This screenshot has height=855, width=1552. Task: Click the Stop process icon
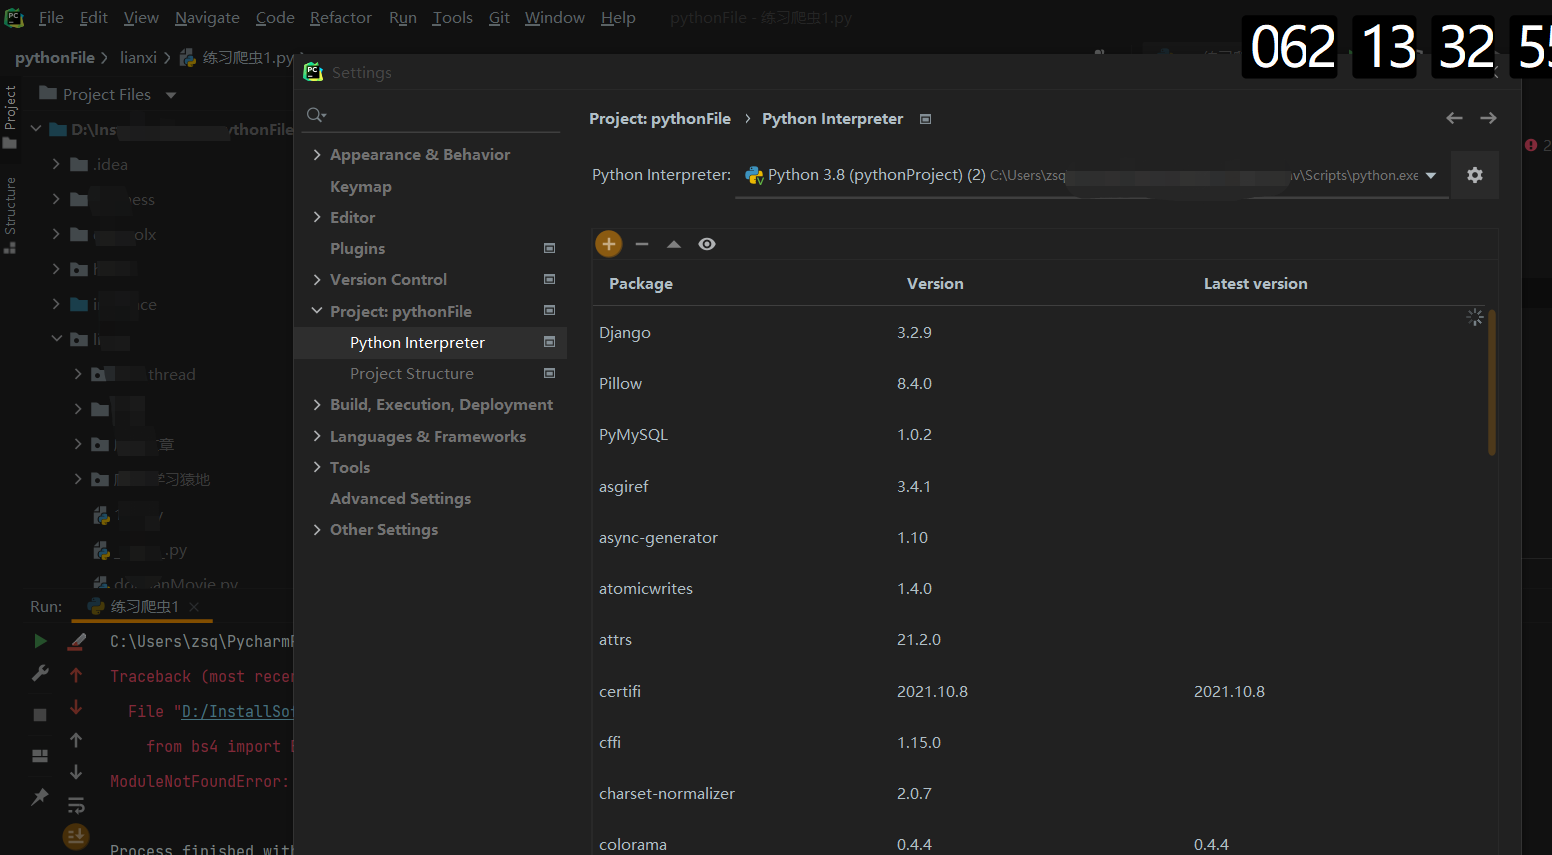click(x=40, y=714)
